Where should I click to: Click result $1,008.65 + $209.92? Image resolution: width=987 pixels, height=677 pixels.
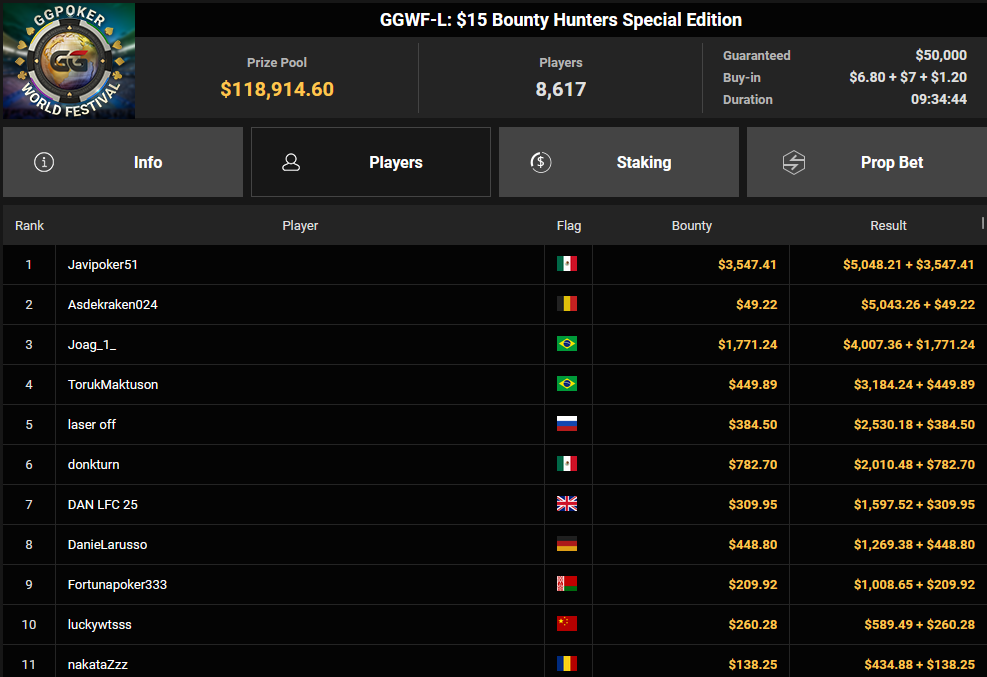tap(914, 585)
